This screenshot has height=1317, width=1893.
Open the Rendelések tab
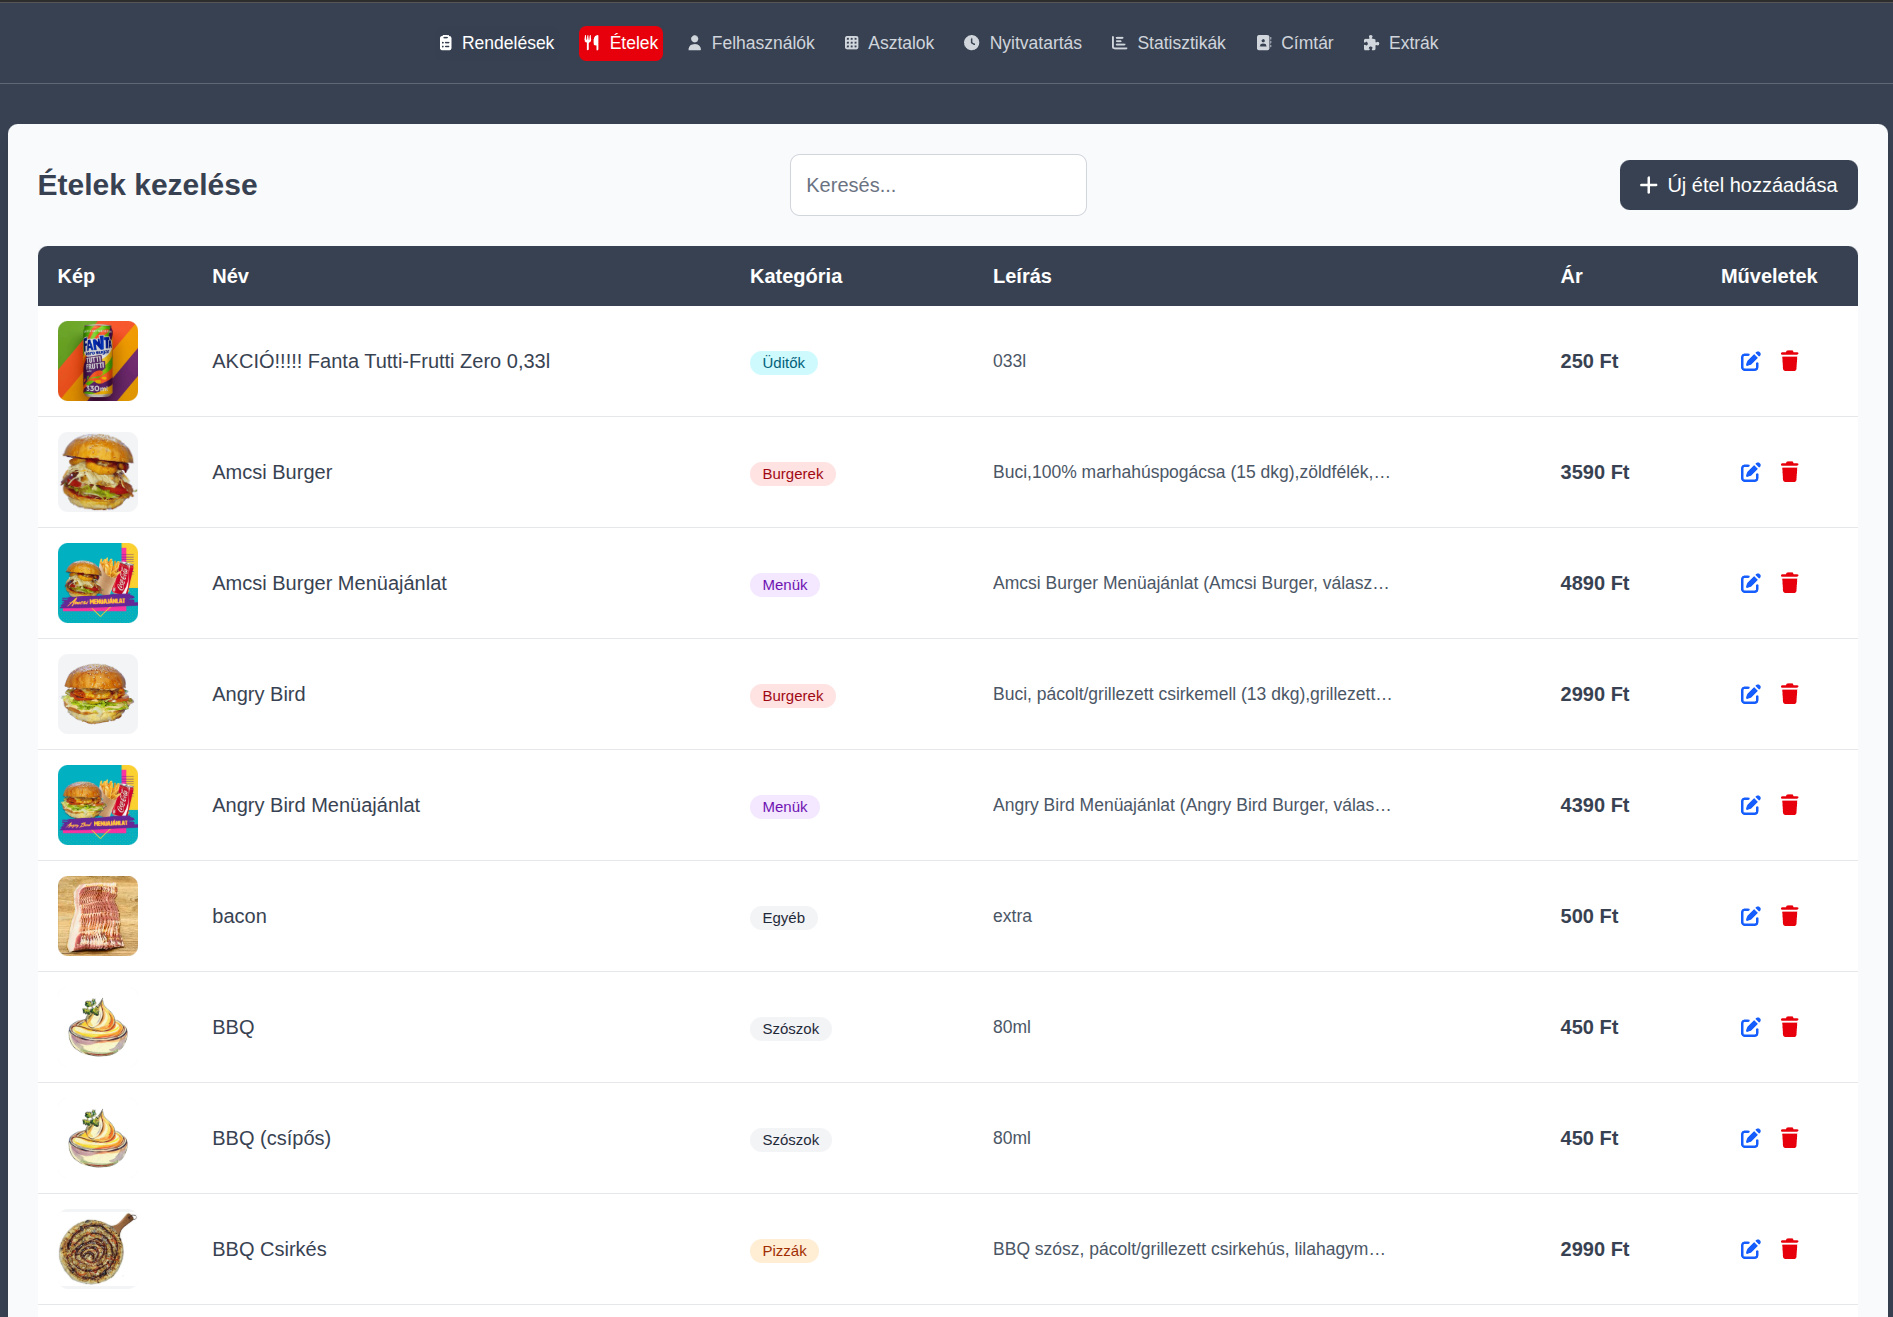[x=496, y=43]
